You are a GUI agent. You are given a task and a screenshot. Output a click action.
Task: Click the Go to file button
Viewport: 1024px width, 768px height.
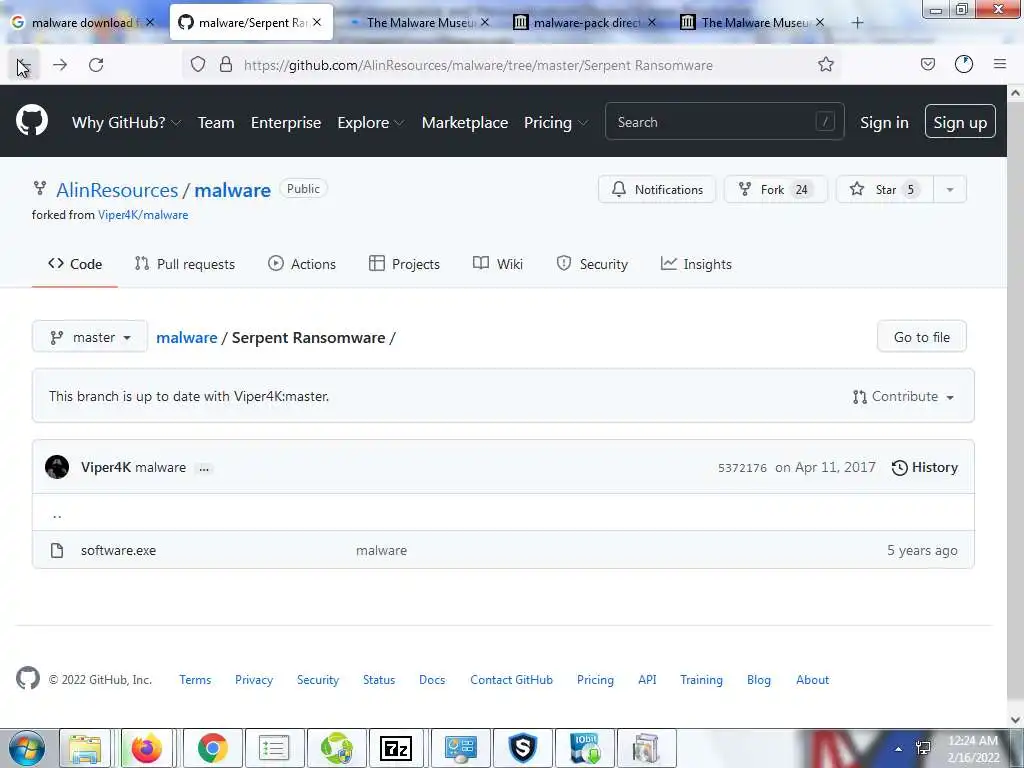(x=921, y=337)
